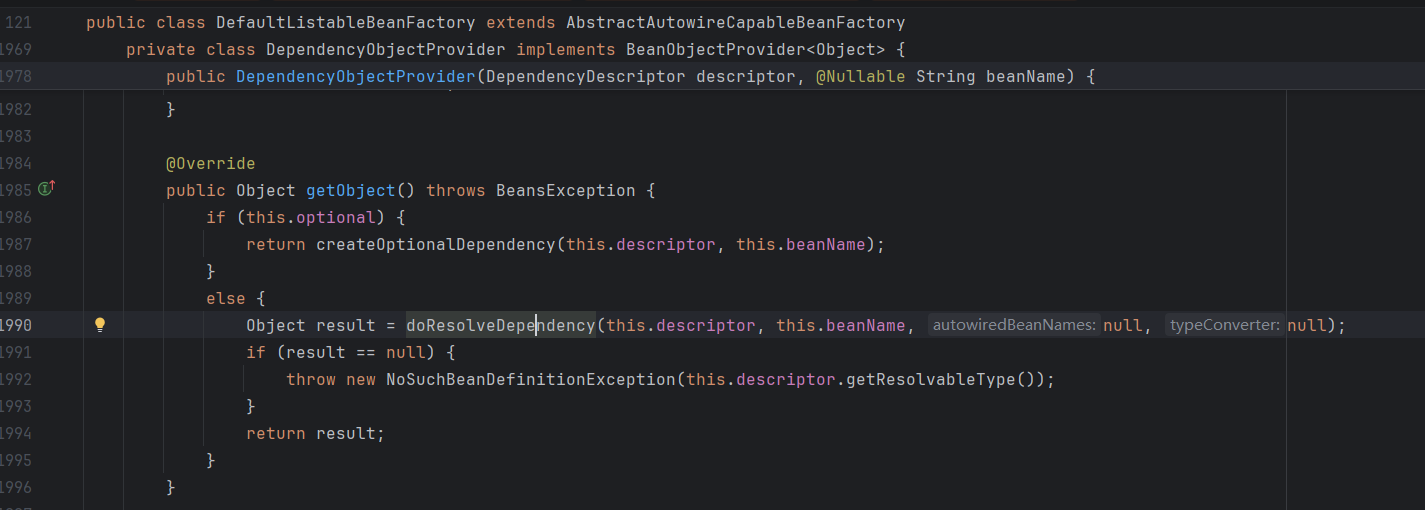Click line number 1990 in the gutter

(x=16, y=325)
